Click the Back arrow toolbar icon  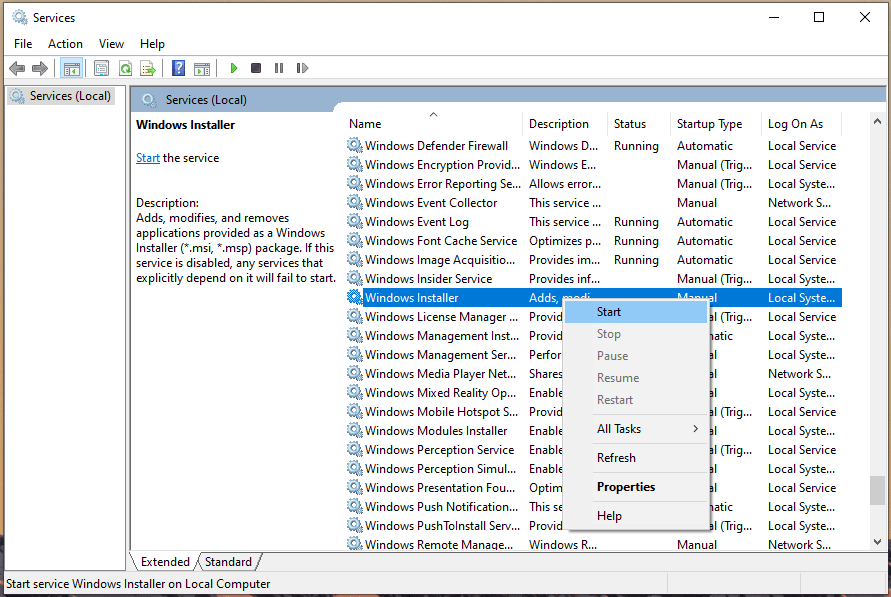point(17,68)
